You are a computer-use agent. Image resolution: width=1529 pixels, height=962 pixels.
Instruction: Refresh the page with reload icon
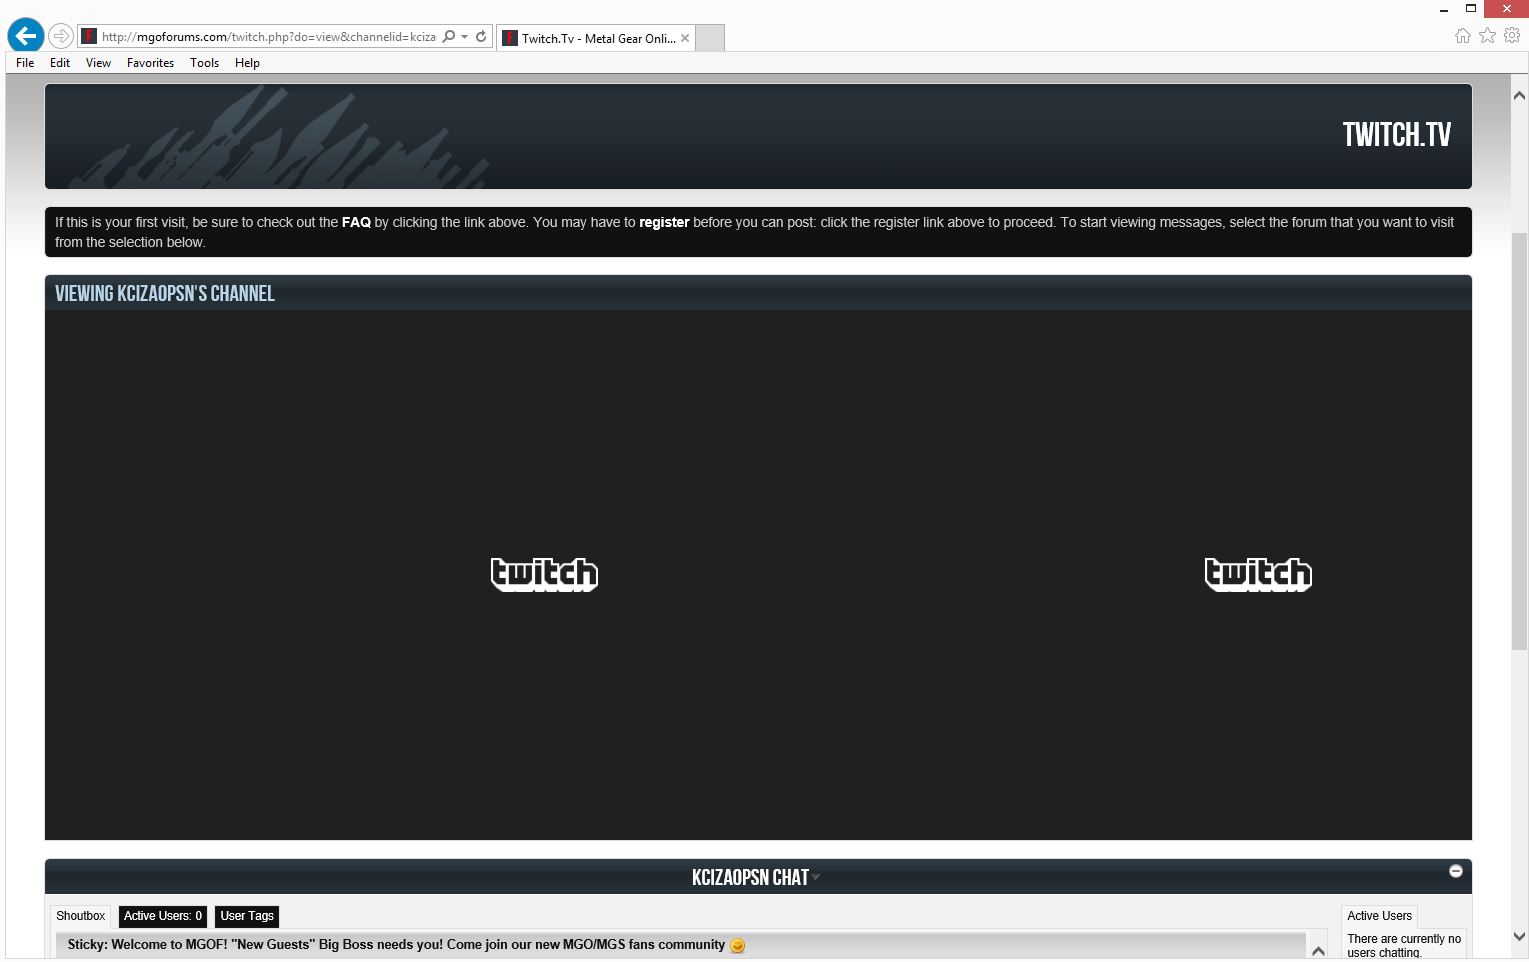[x=481, y=36]
